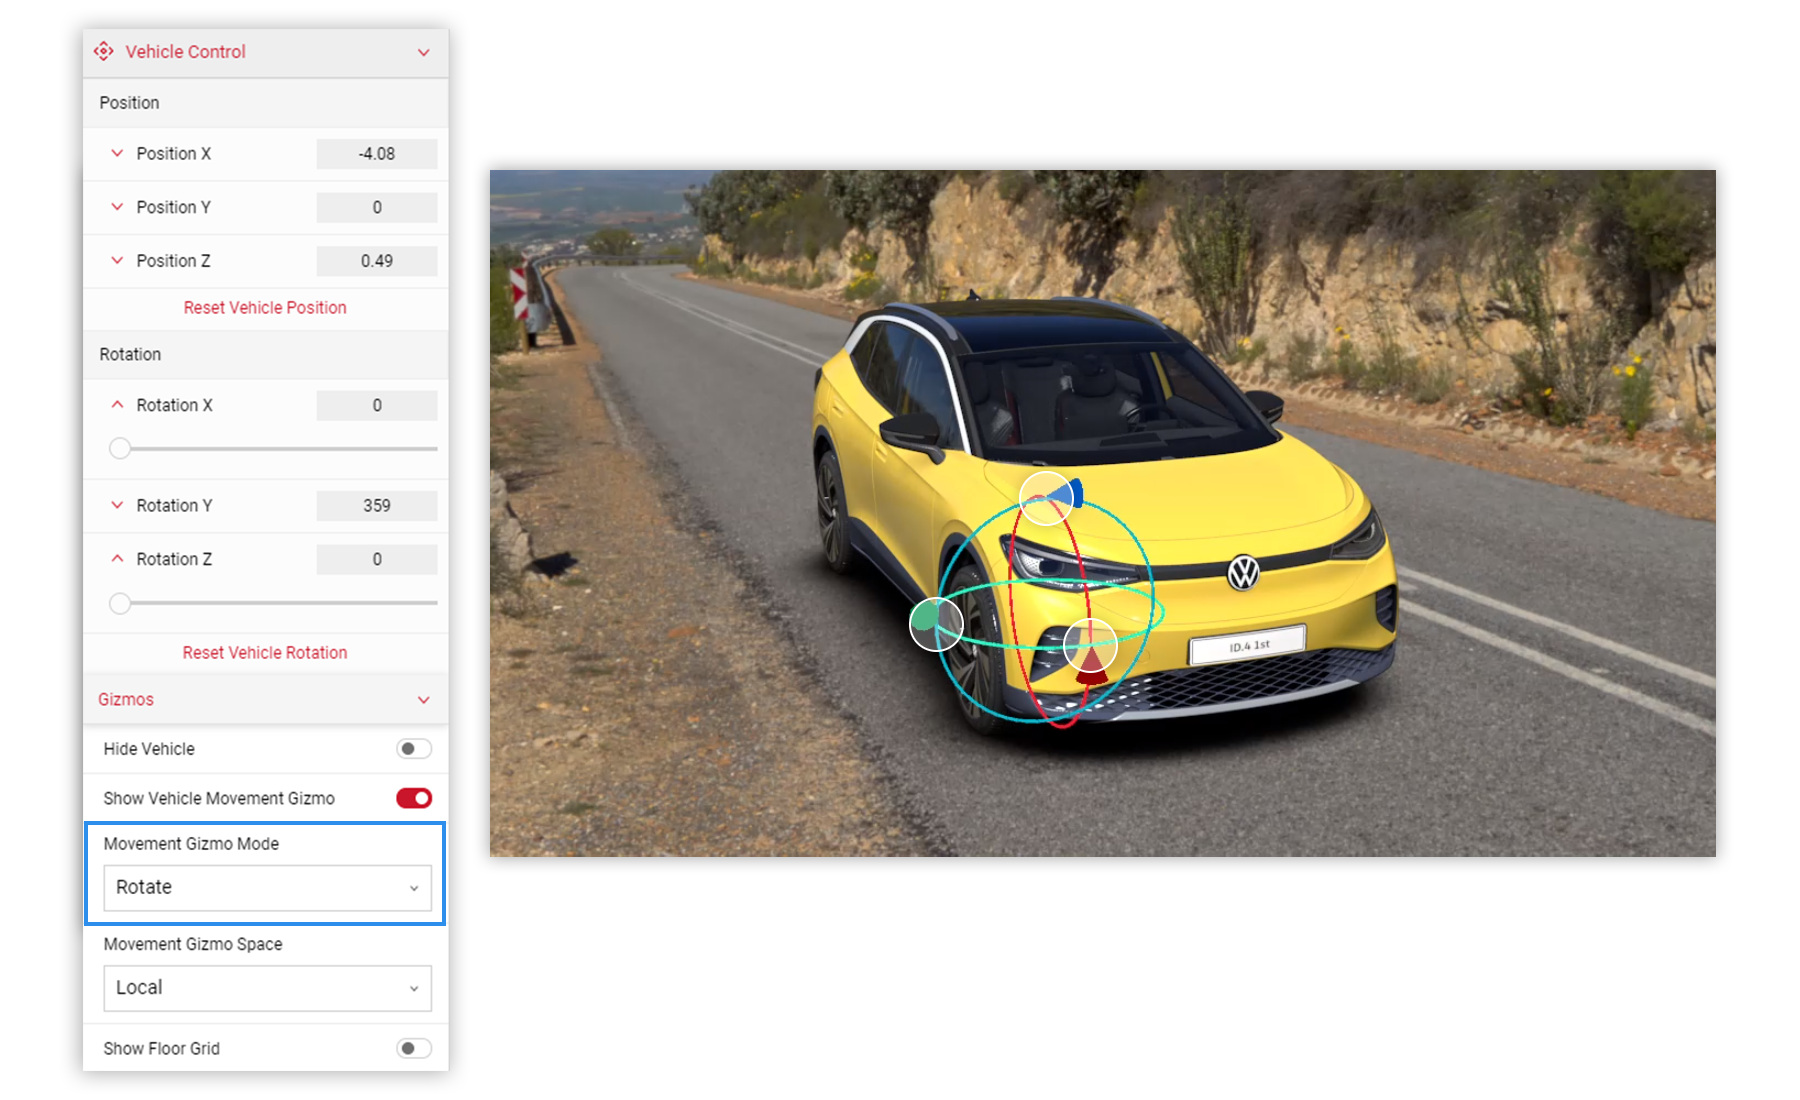
Task: Click the Position X value field
Action: [x=377, y=154]
